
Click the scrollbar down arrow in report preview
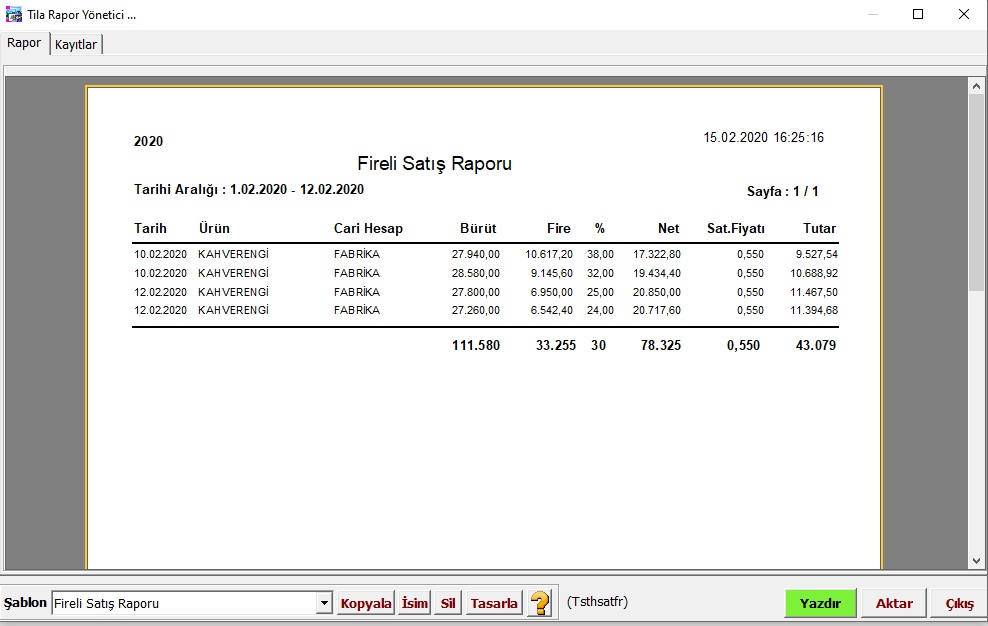[x=977, y=561]
